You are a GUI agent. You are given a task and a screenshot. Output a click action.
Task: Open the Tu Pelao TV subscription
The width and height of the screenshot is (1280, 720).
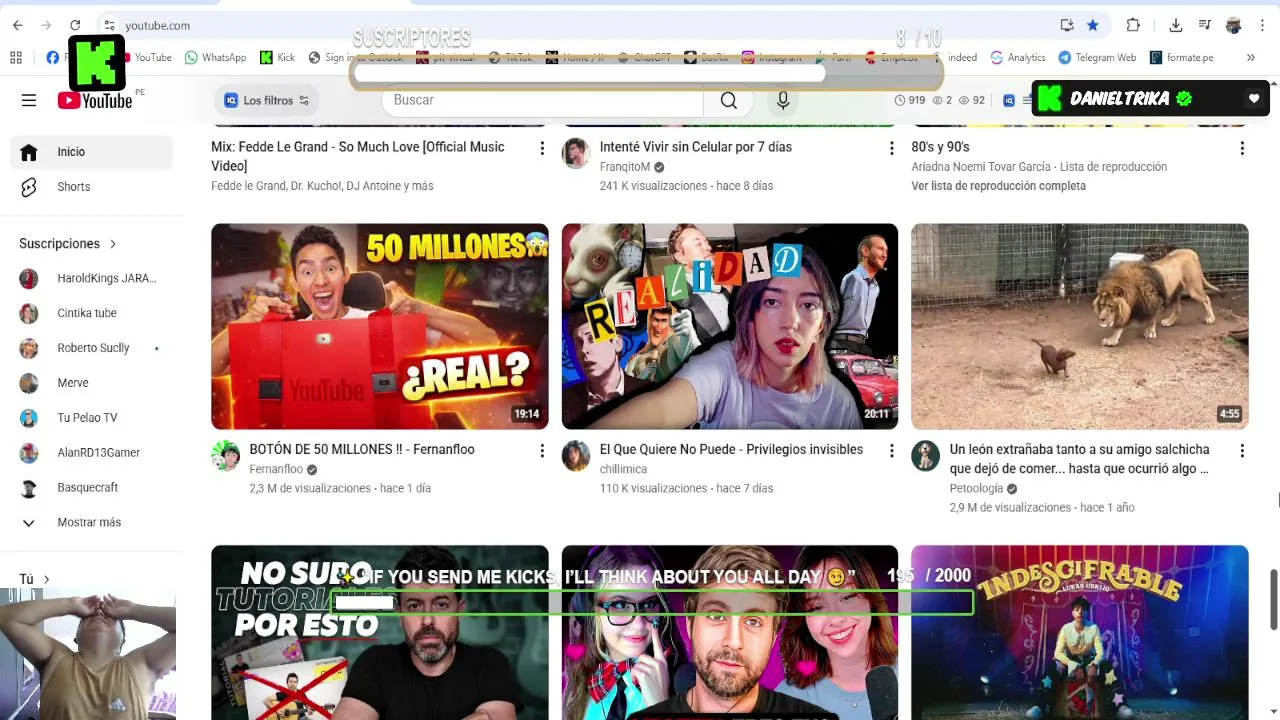click(92, 418)
